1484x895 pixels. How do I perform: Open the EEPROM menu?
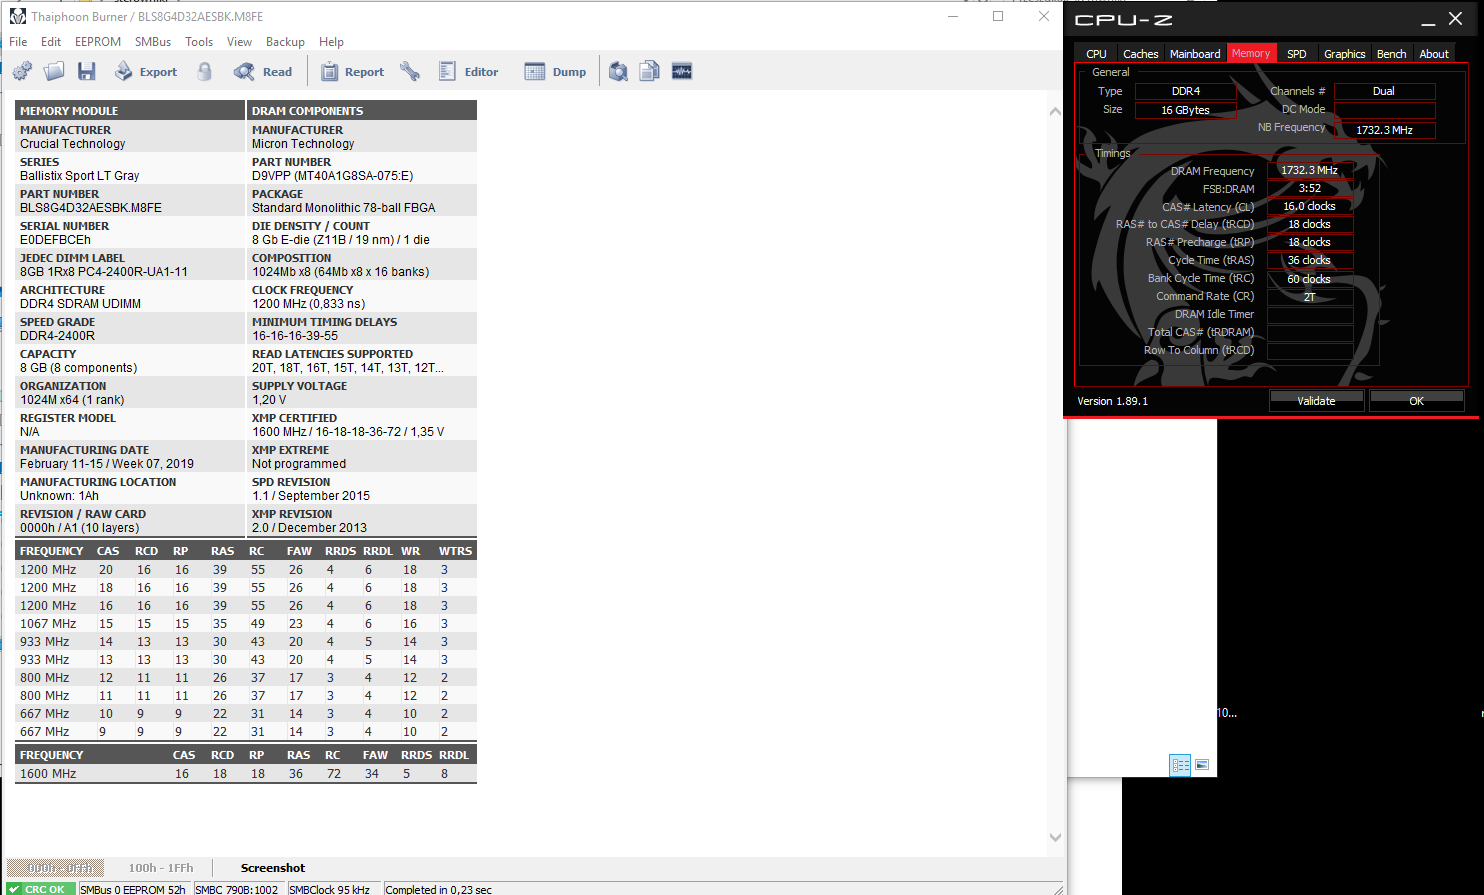coord(98,42)
